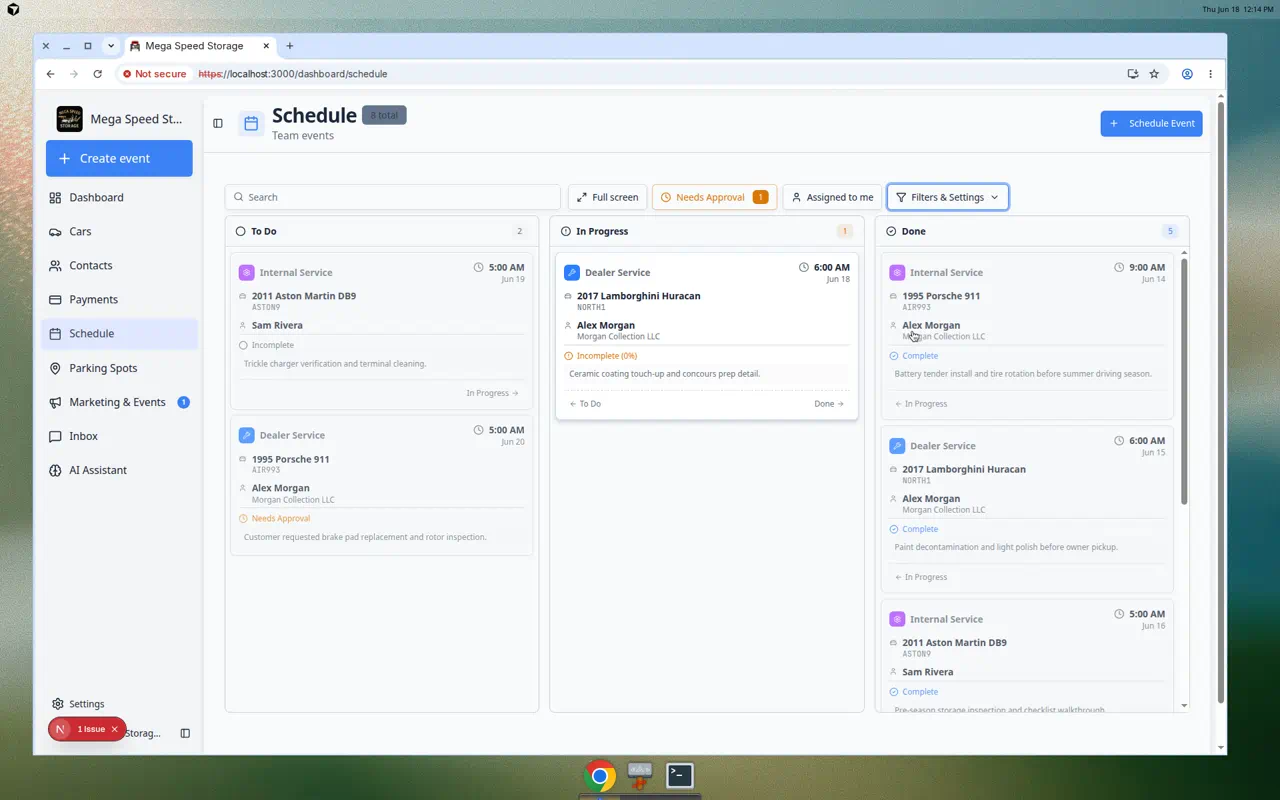Click the Mega Speed Storage logo icon
This screenshot has width=1280, height=800.
pyautogui.click(x=70, y=119)
